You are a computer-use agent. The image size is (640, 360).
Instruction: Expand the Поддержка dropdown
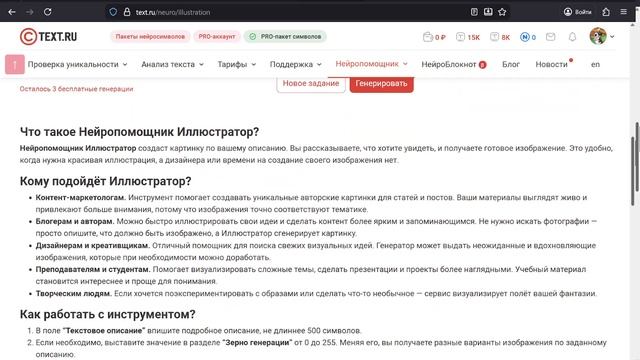click(296, 64)
